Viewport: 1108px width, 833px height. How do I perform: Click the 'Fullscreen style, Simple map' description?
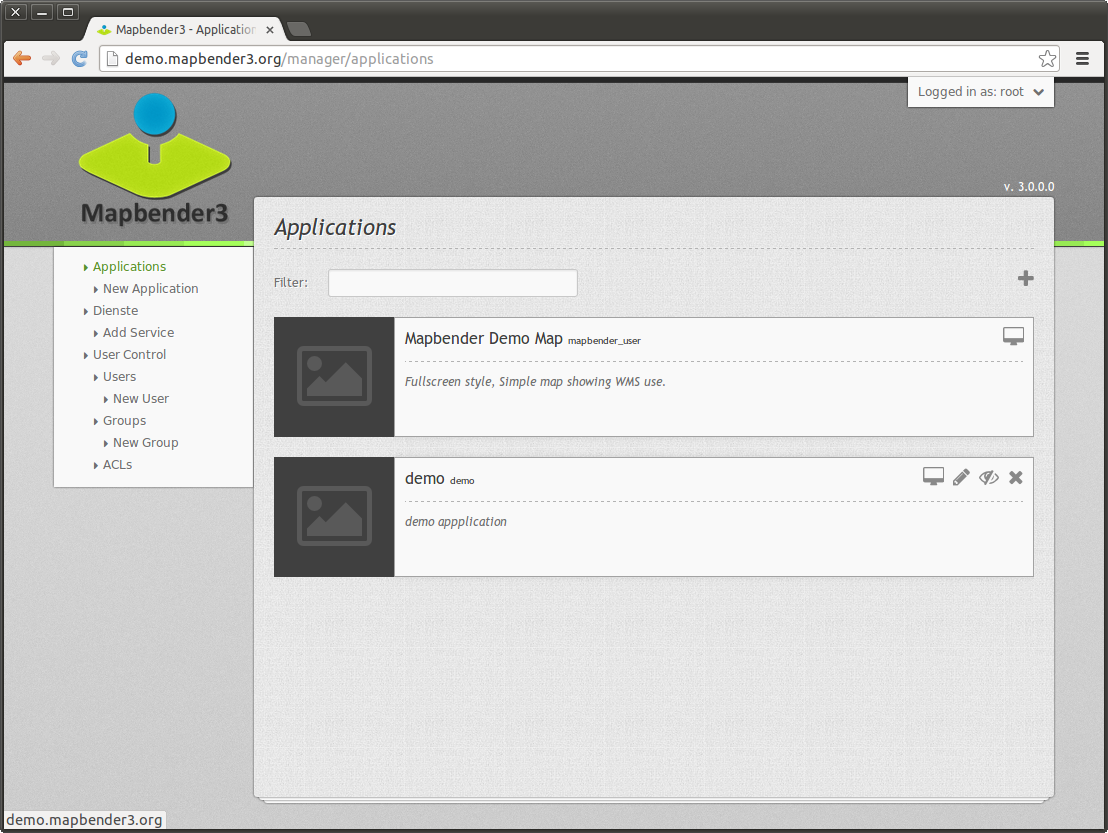(535, 382)
